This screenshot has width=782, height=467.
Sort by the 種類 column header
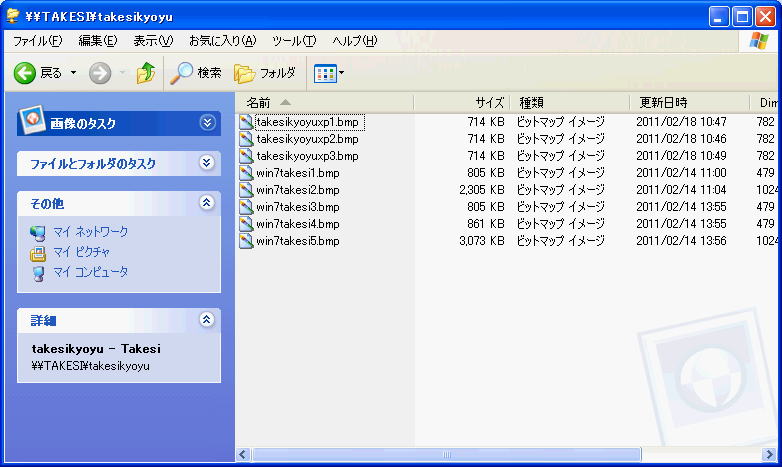(x=570, y=103)
